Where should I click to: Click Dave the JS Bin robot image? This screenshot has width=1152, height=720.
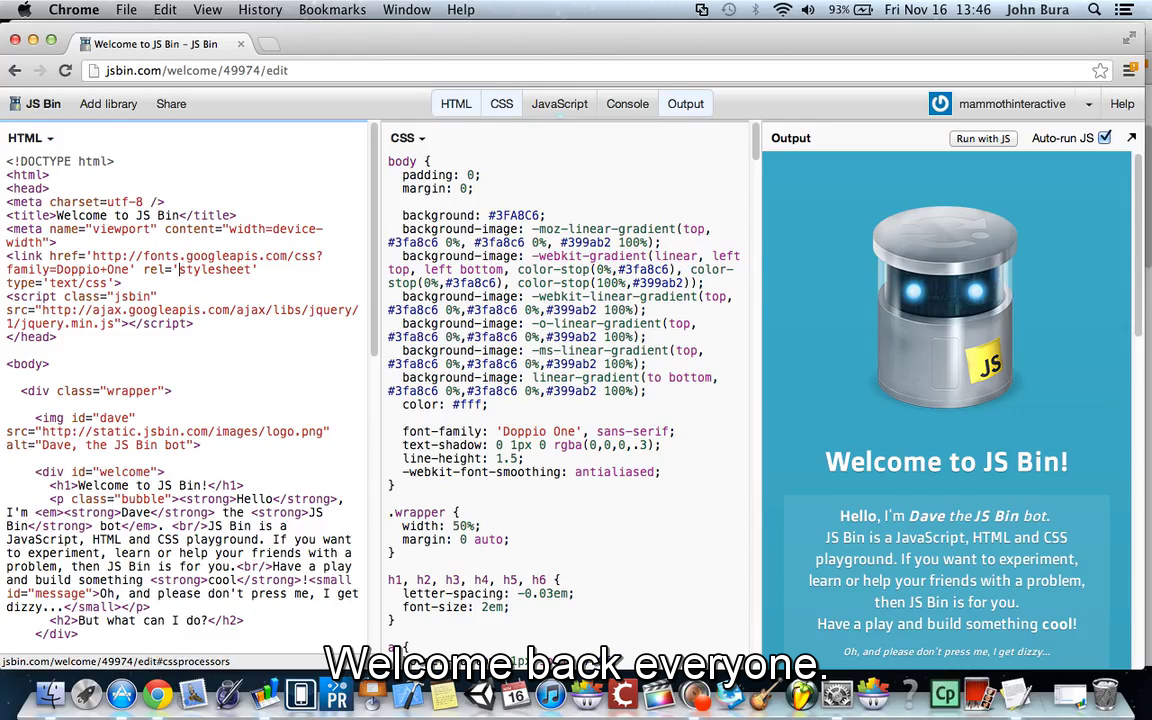click(x=945, y=308)
